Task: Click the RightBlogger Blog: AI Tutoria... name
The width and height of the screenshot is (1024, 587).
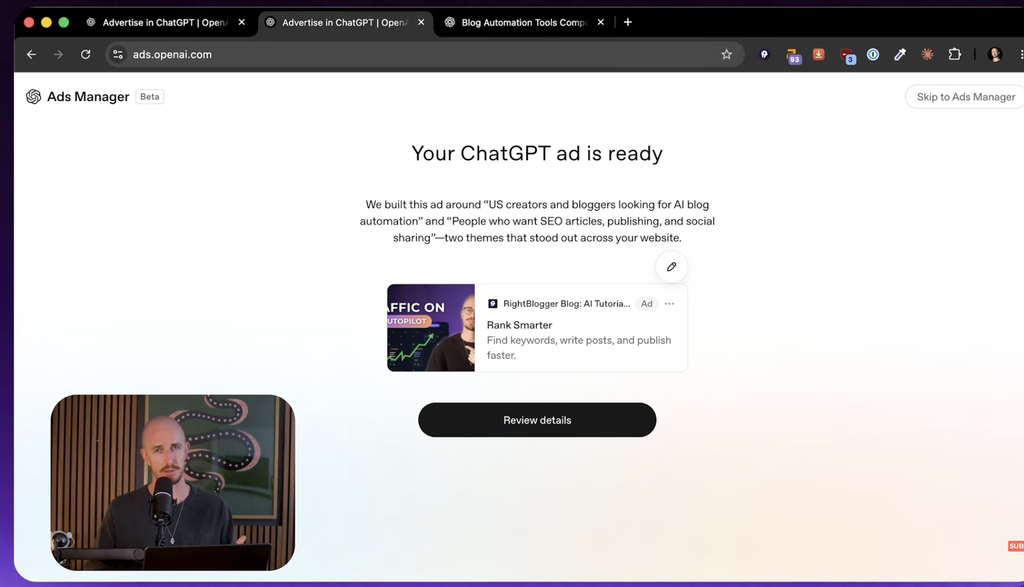Action: point(566,304)
